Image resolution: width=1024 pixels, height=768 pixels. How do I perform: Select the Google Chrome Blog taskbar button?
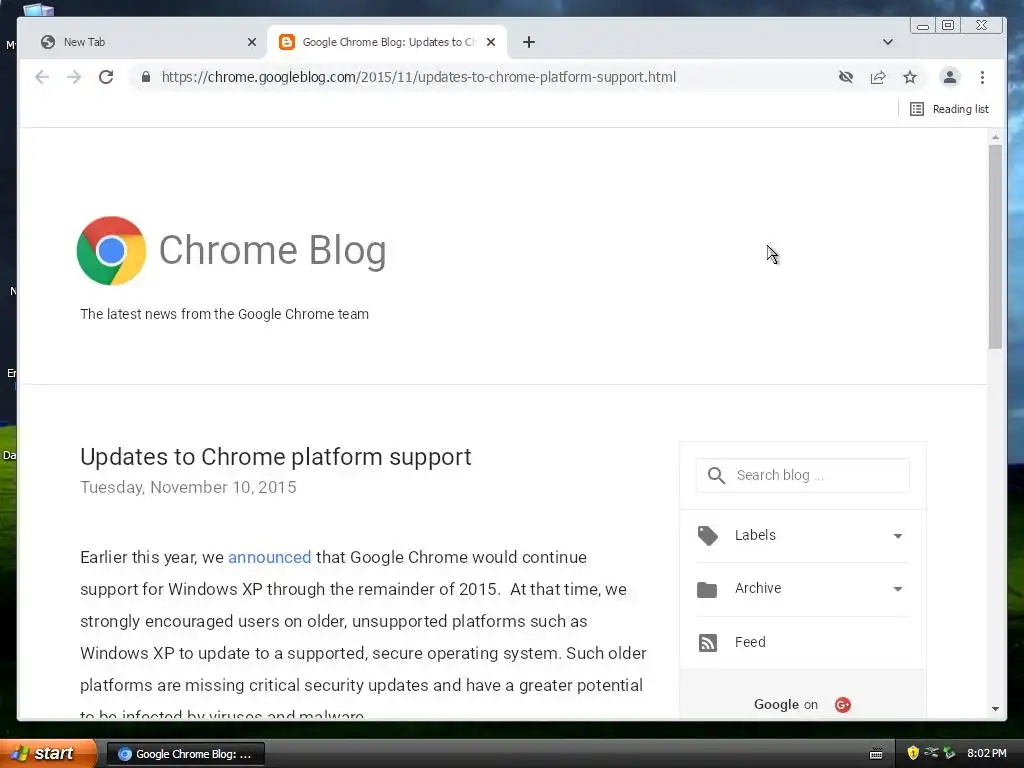point(185,754)
